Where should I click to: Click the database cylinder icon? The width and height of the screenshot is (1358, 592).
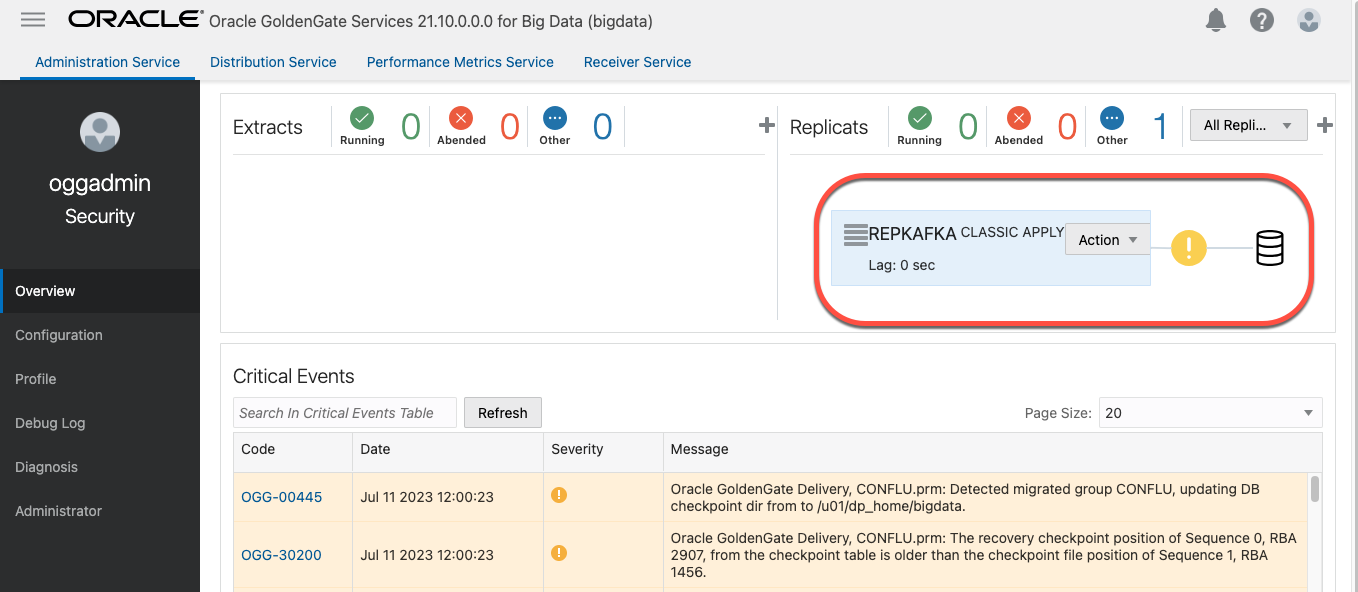click(x=1269, y=247)
